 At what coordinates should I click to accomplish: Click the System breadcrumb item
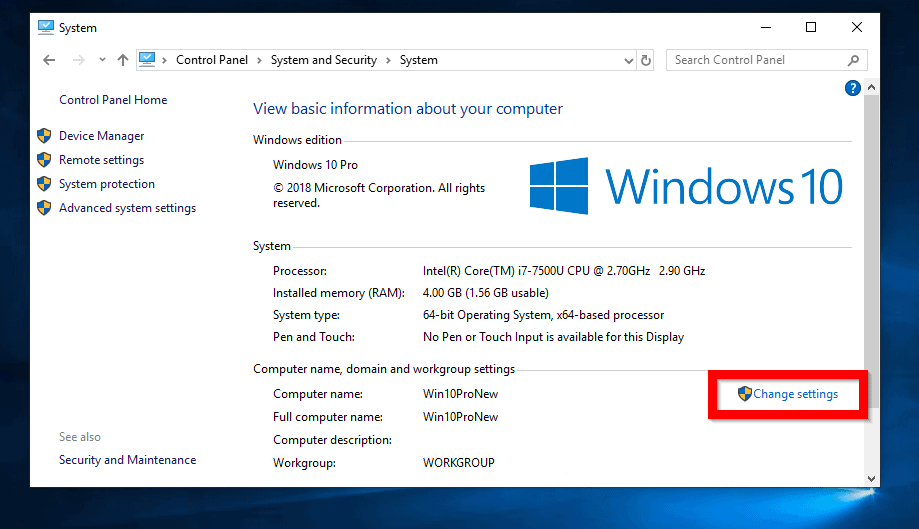click(x=418, y=60)
